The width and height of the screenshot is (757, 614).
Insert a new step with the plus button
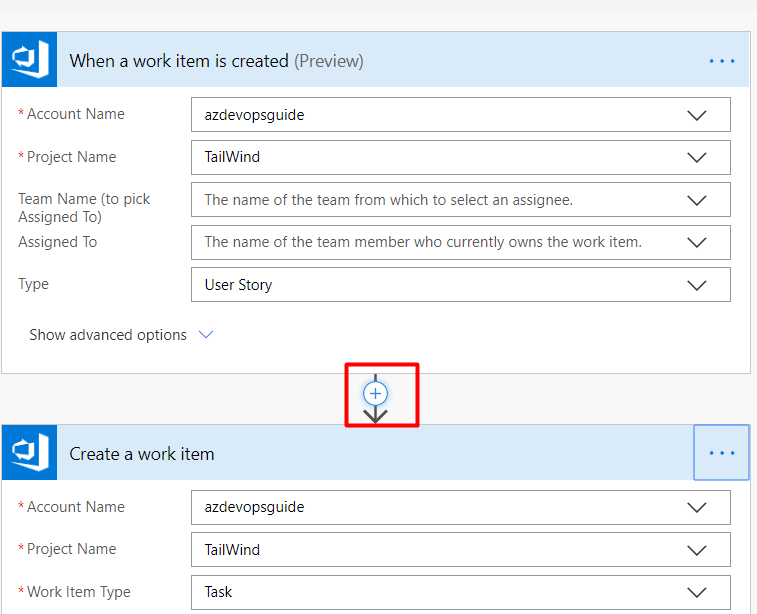tap(375, 394)
